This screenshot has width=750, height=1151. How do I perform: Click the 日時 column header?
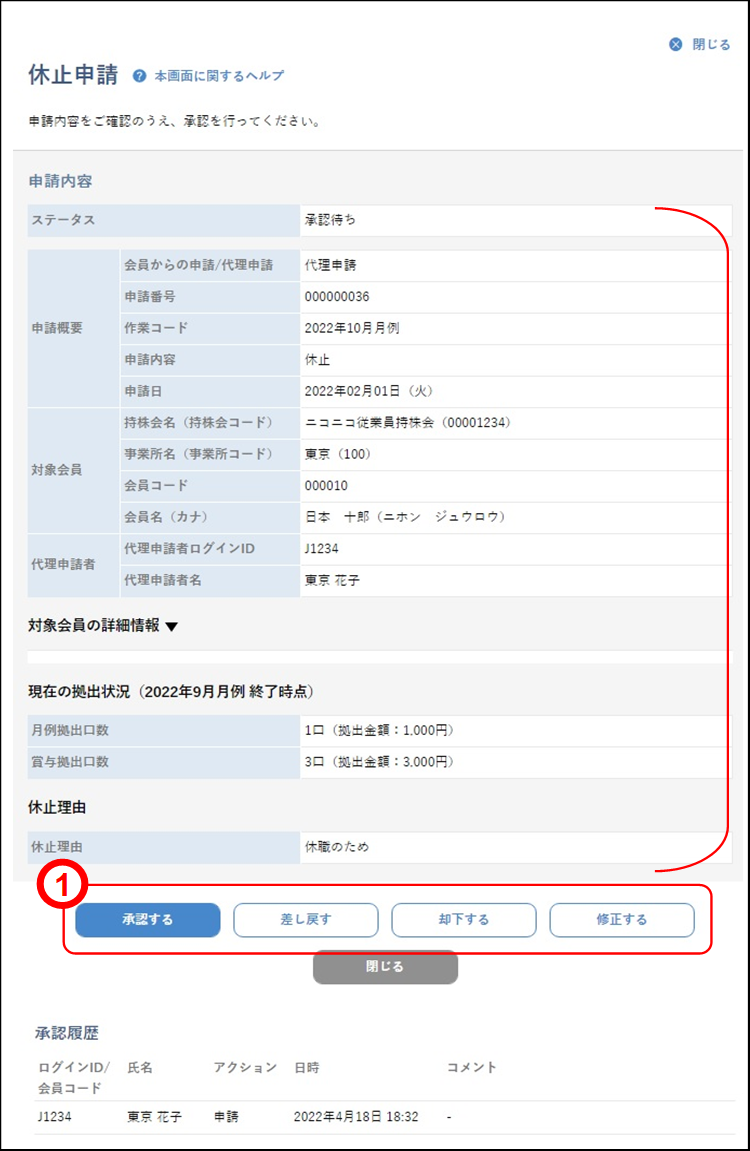tap(307, 1067)
